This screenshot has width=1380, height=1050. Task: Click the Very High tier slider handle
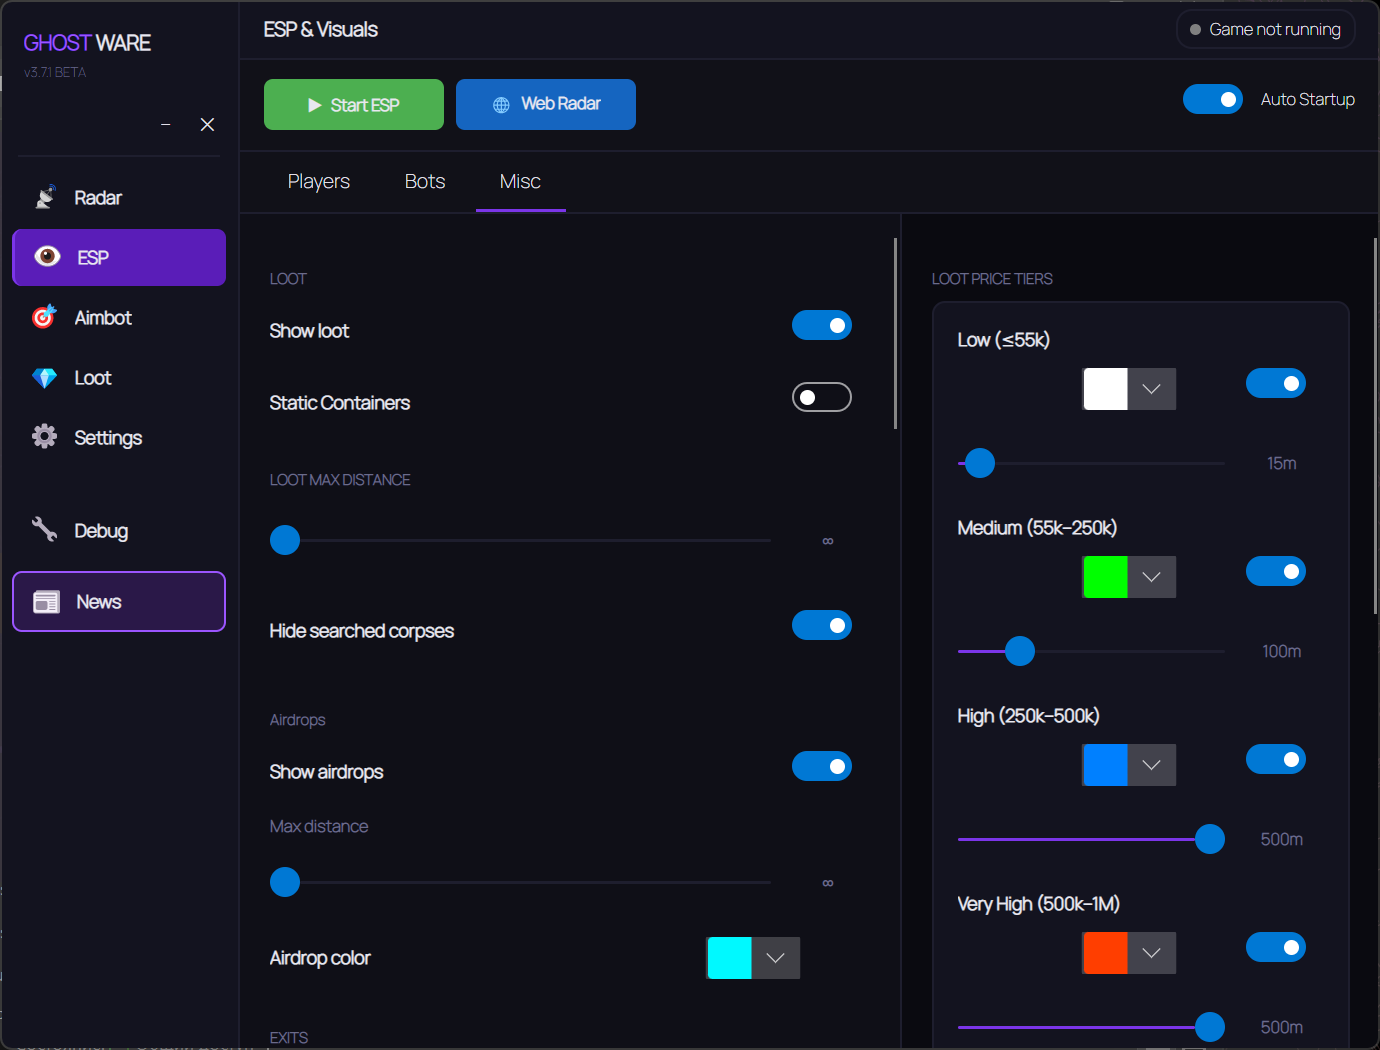pos(1210,1027)
